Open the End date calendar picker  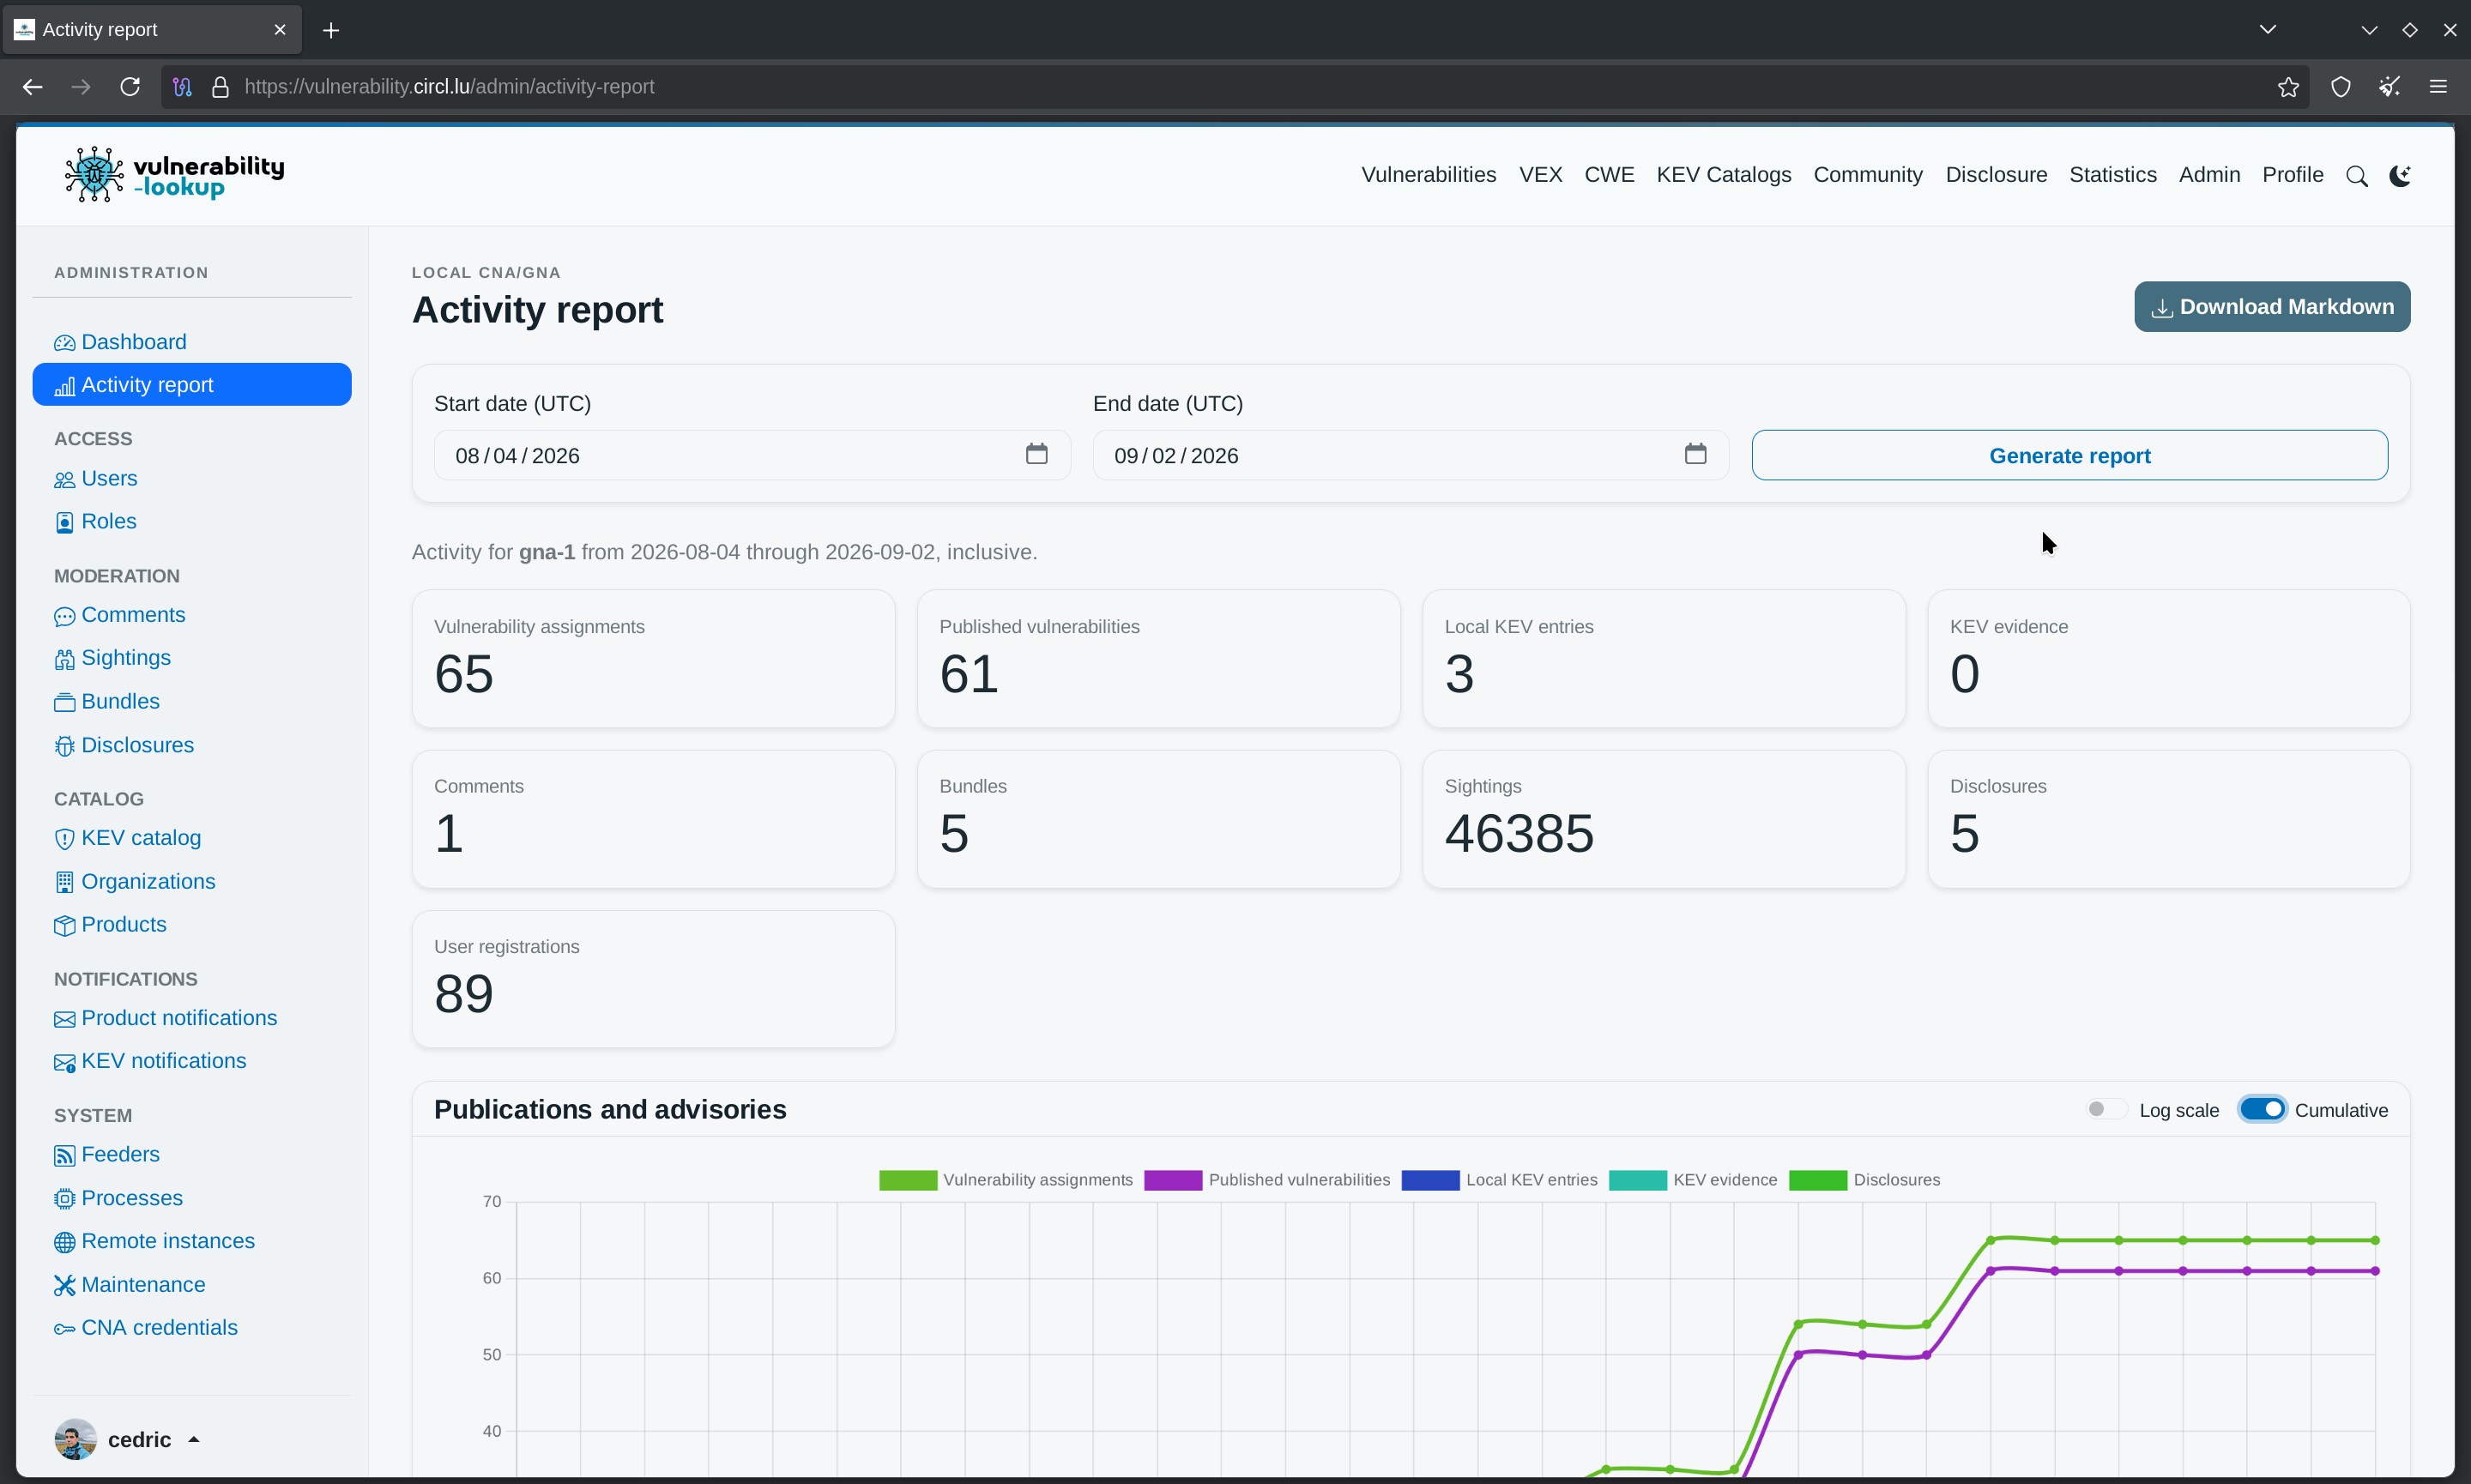1695,455
